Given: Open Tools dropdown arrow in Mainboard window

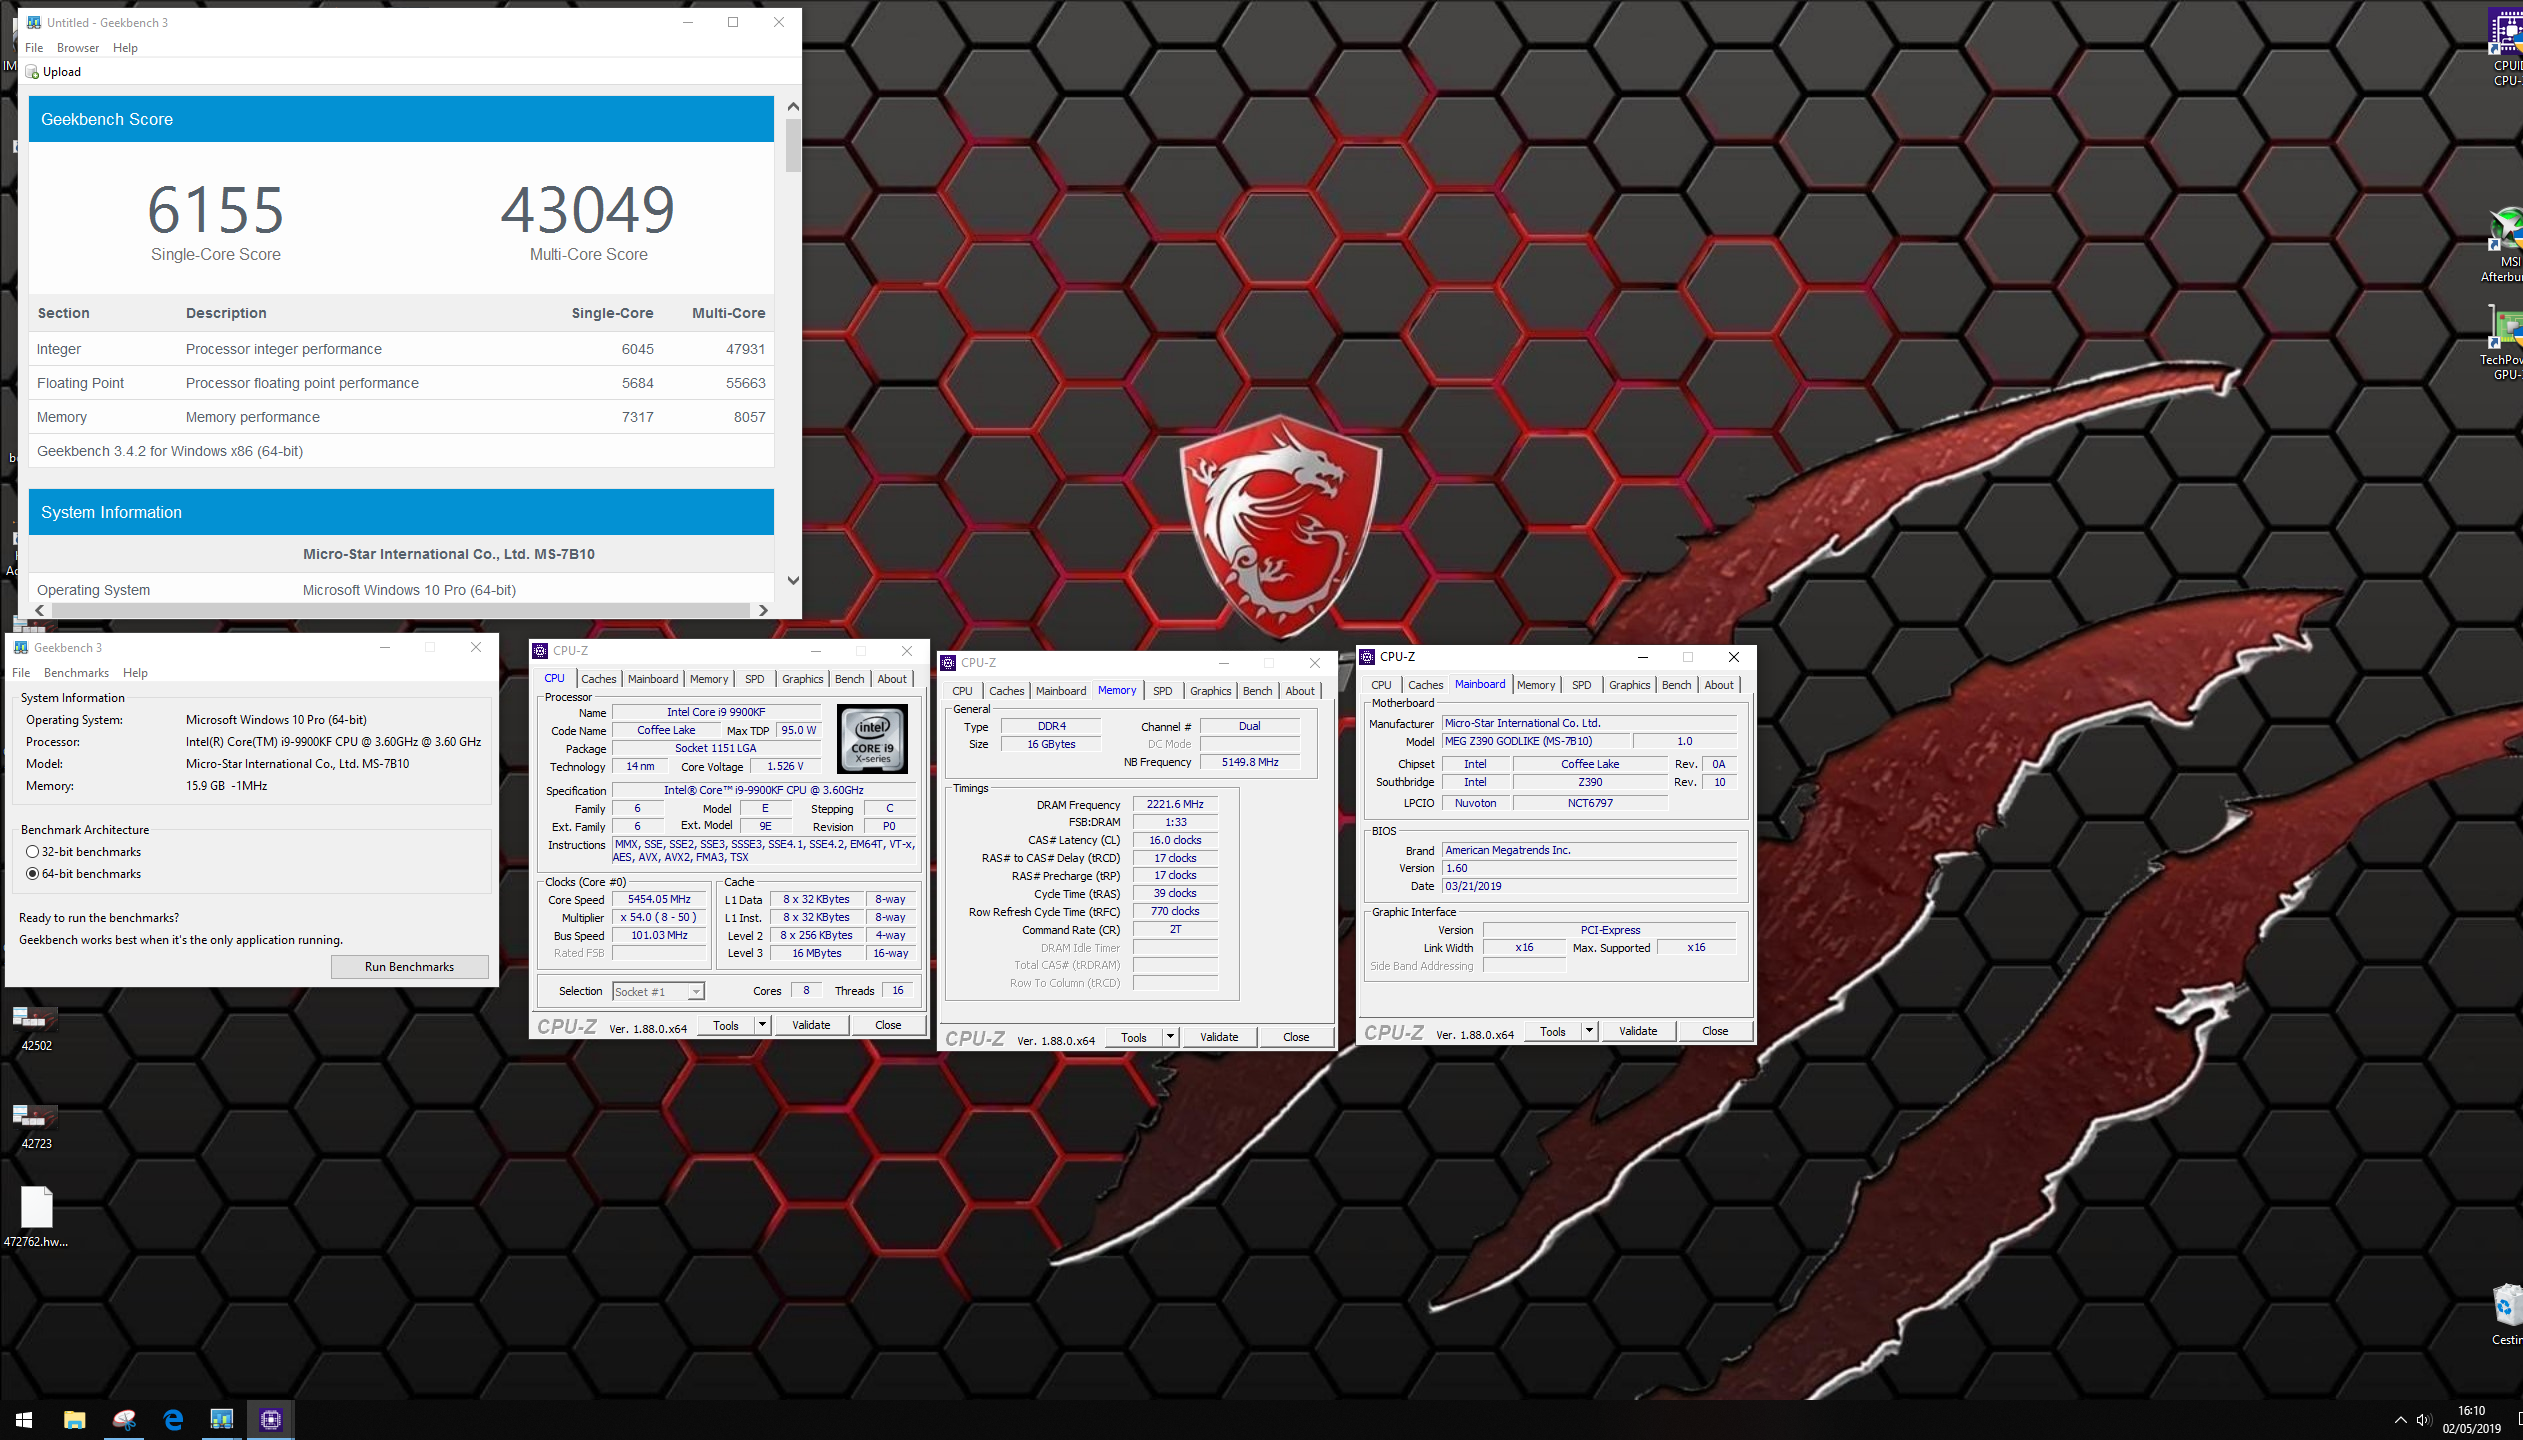Looking at the screenshot, I should (1589, 1031).
